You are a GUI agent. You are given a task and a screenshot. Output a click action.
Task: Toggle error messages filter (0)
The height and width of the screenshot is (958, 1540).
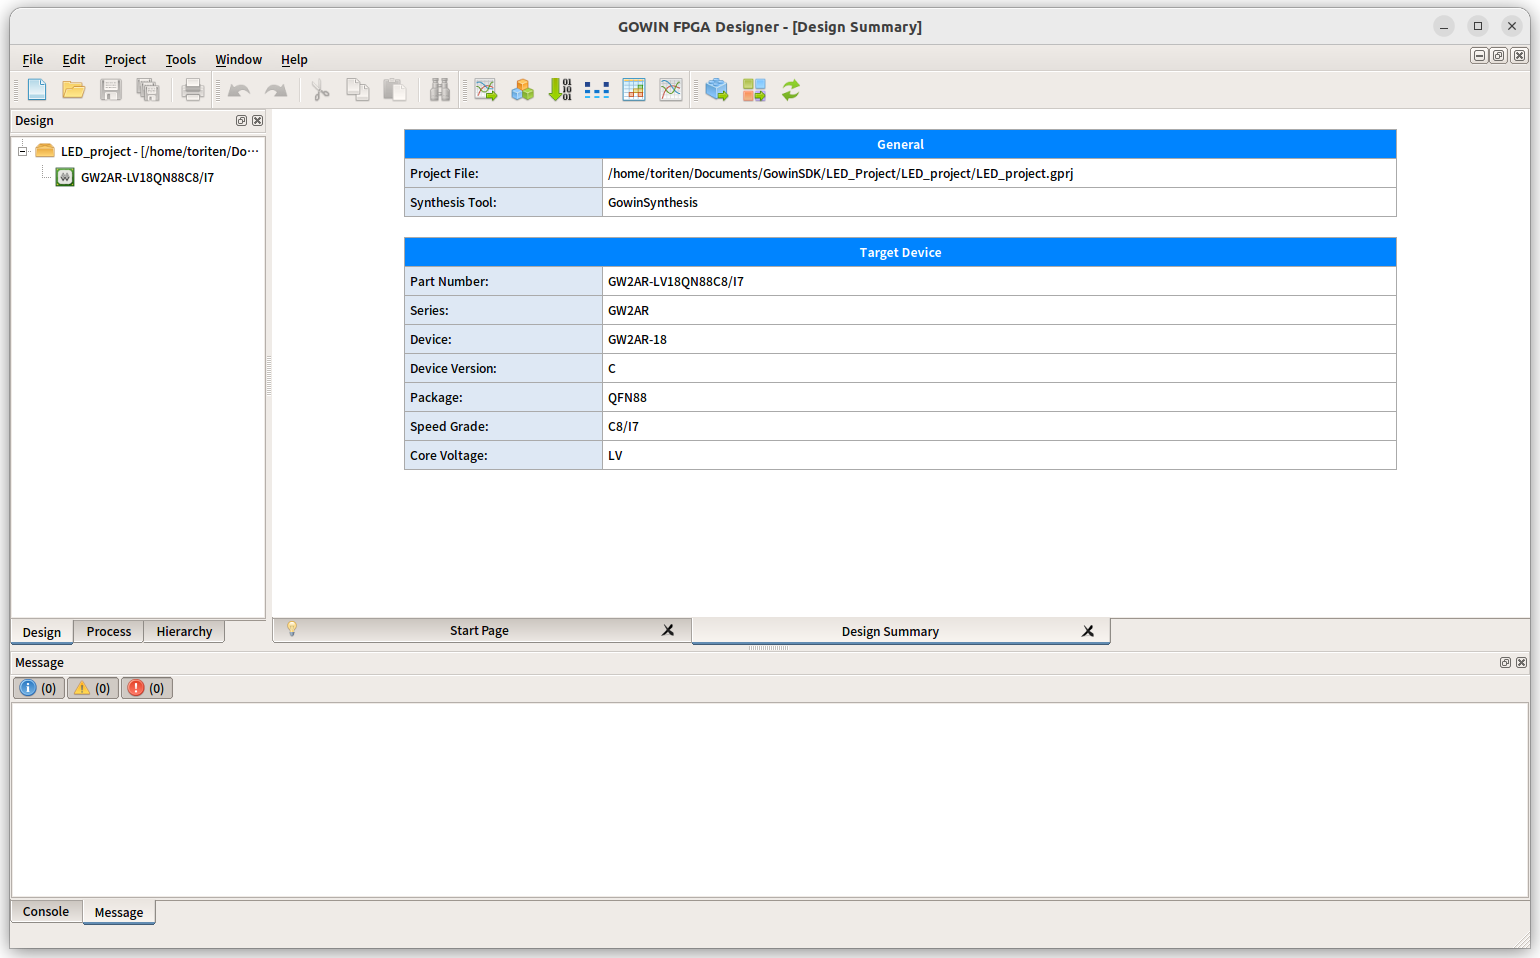(147, 688)
